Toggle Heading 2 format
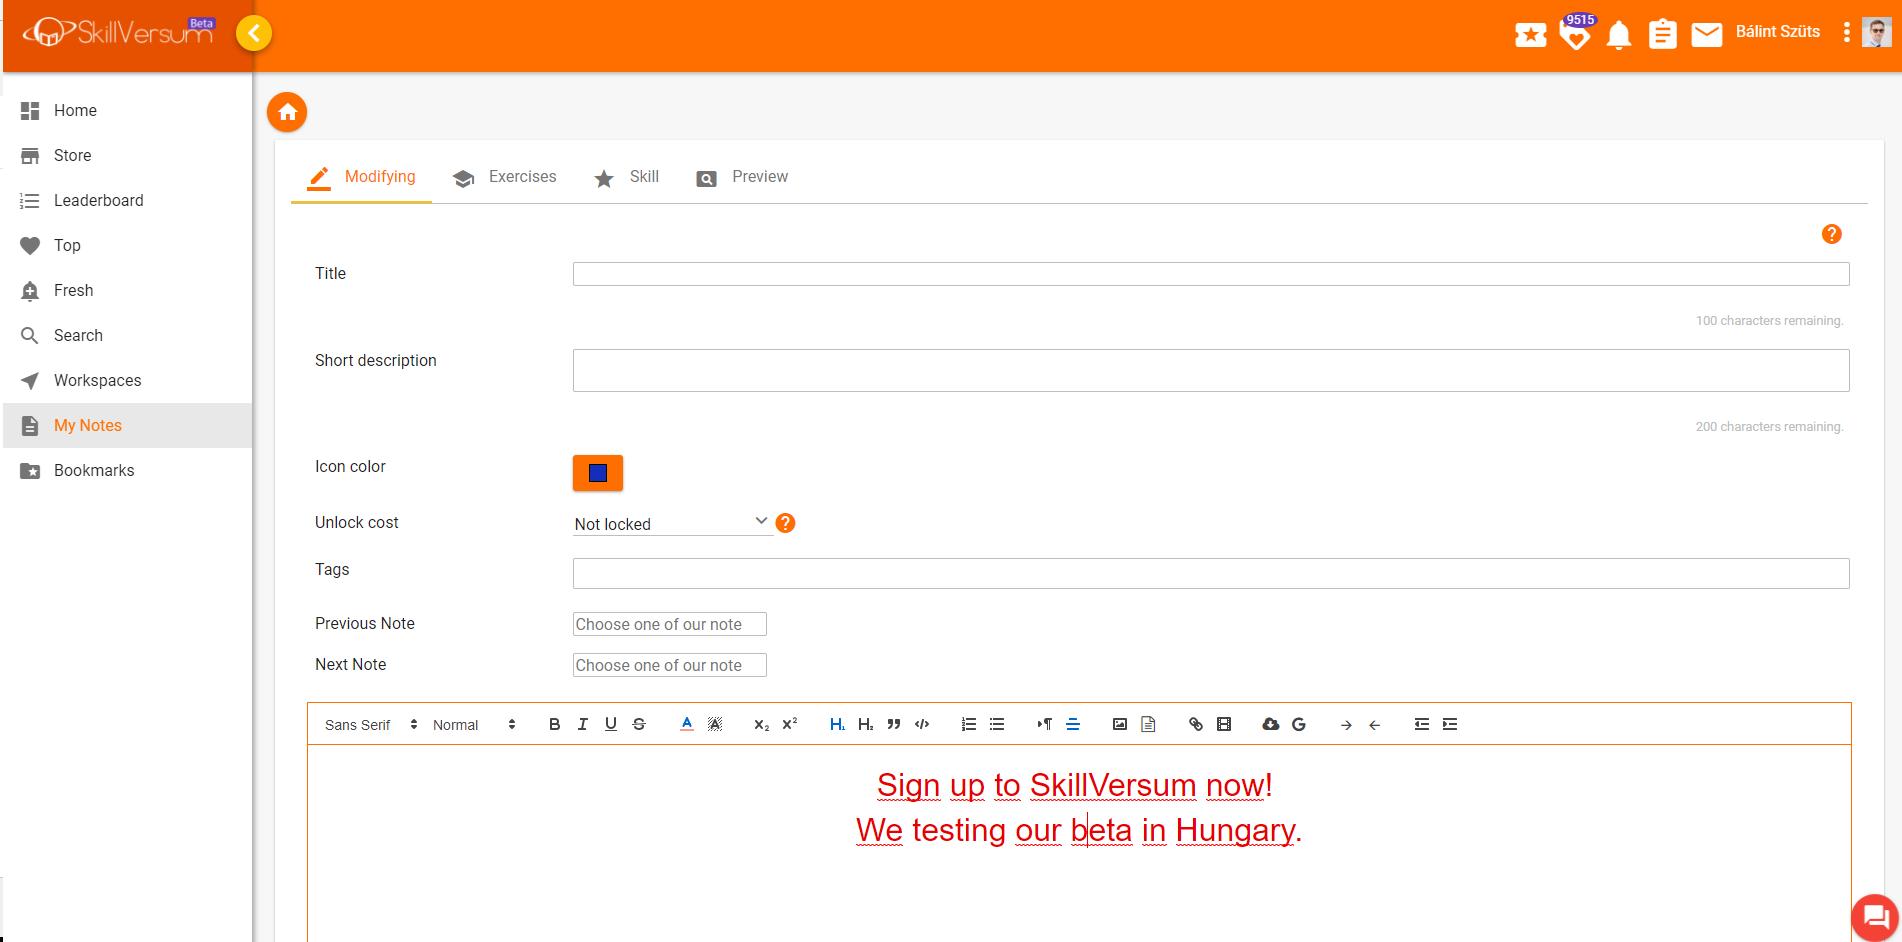Screen dimensions: 1902x942 tap(866, 724)
